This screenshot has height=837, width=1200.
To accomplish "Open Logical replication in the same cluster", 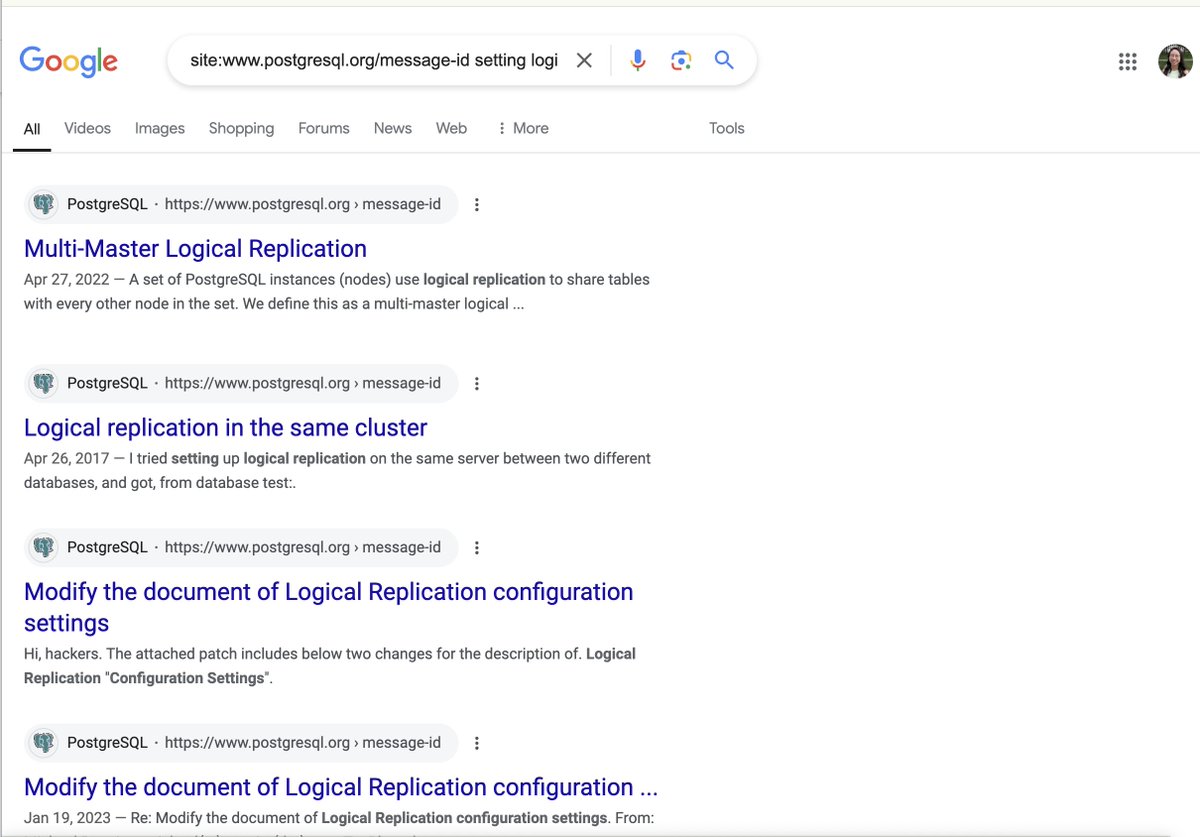I will point(225,428).
